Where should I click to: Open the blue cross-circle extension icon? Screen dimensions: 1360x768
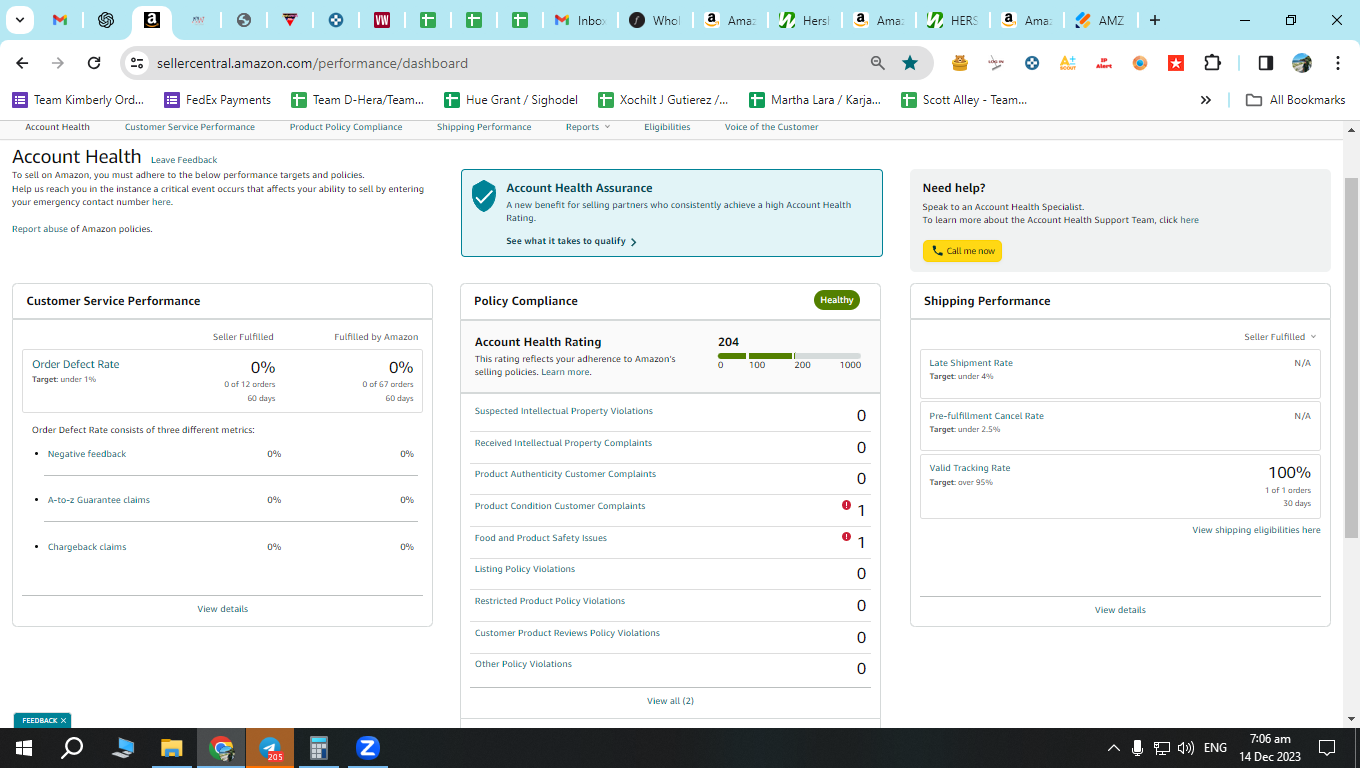[1032, 63]
